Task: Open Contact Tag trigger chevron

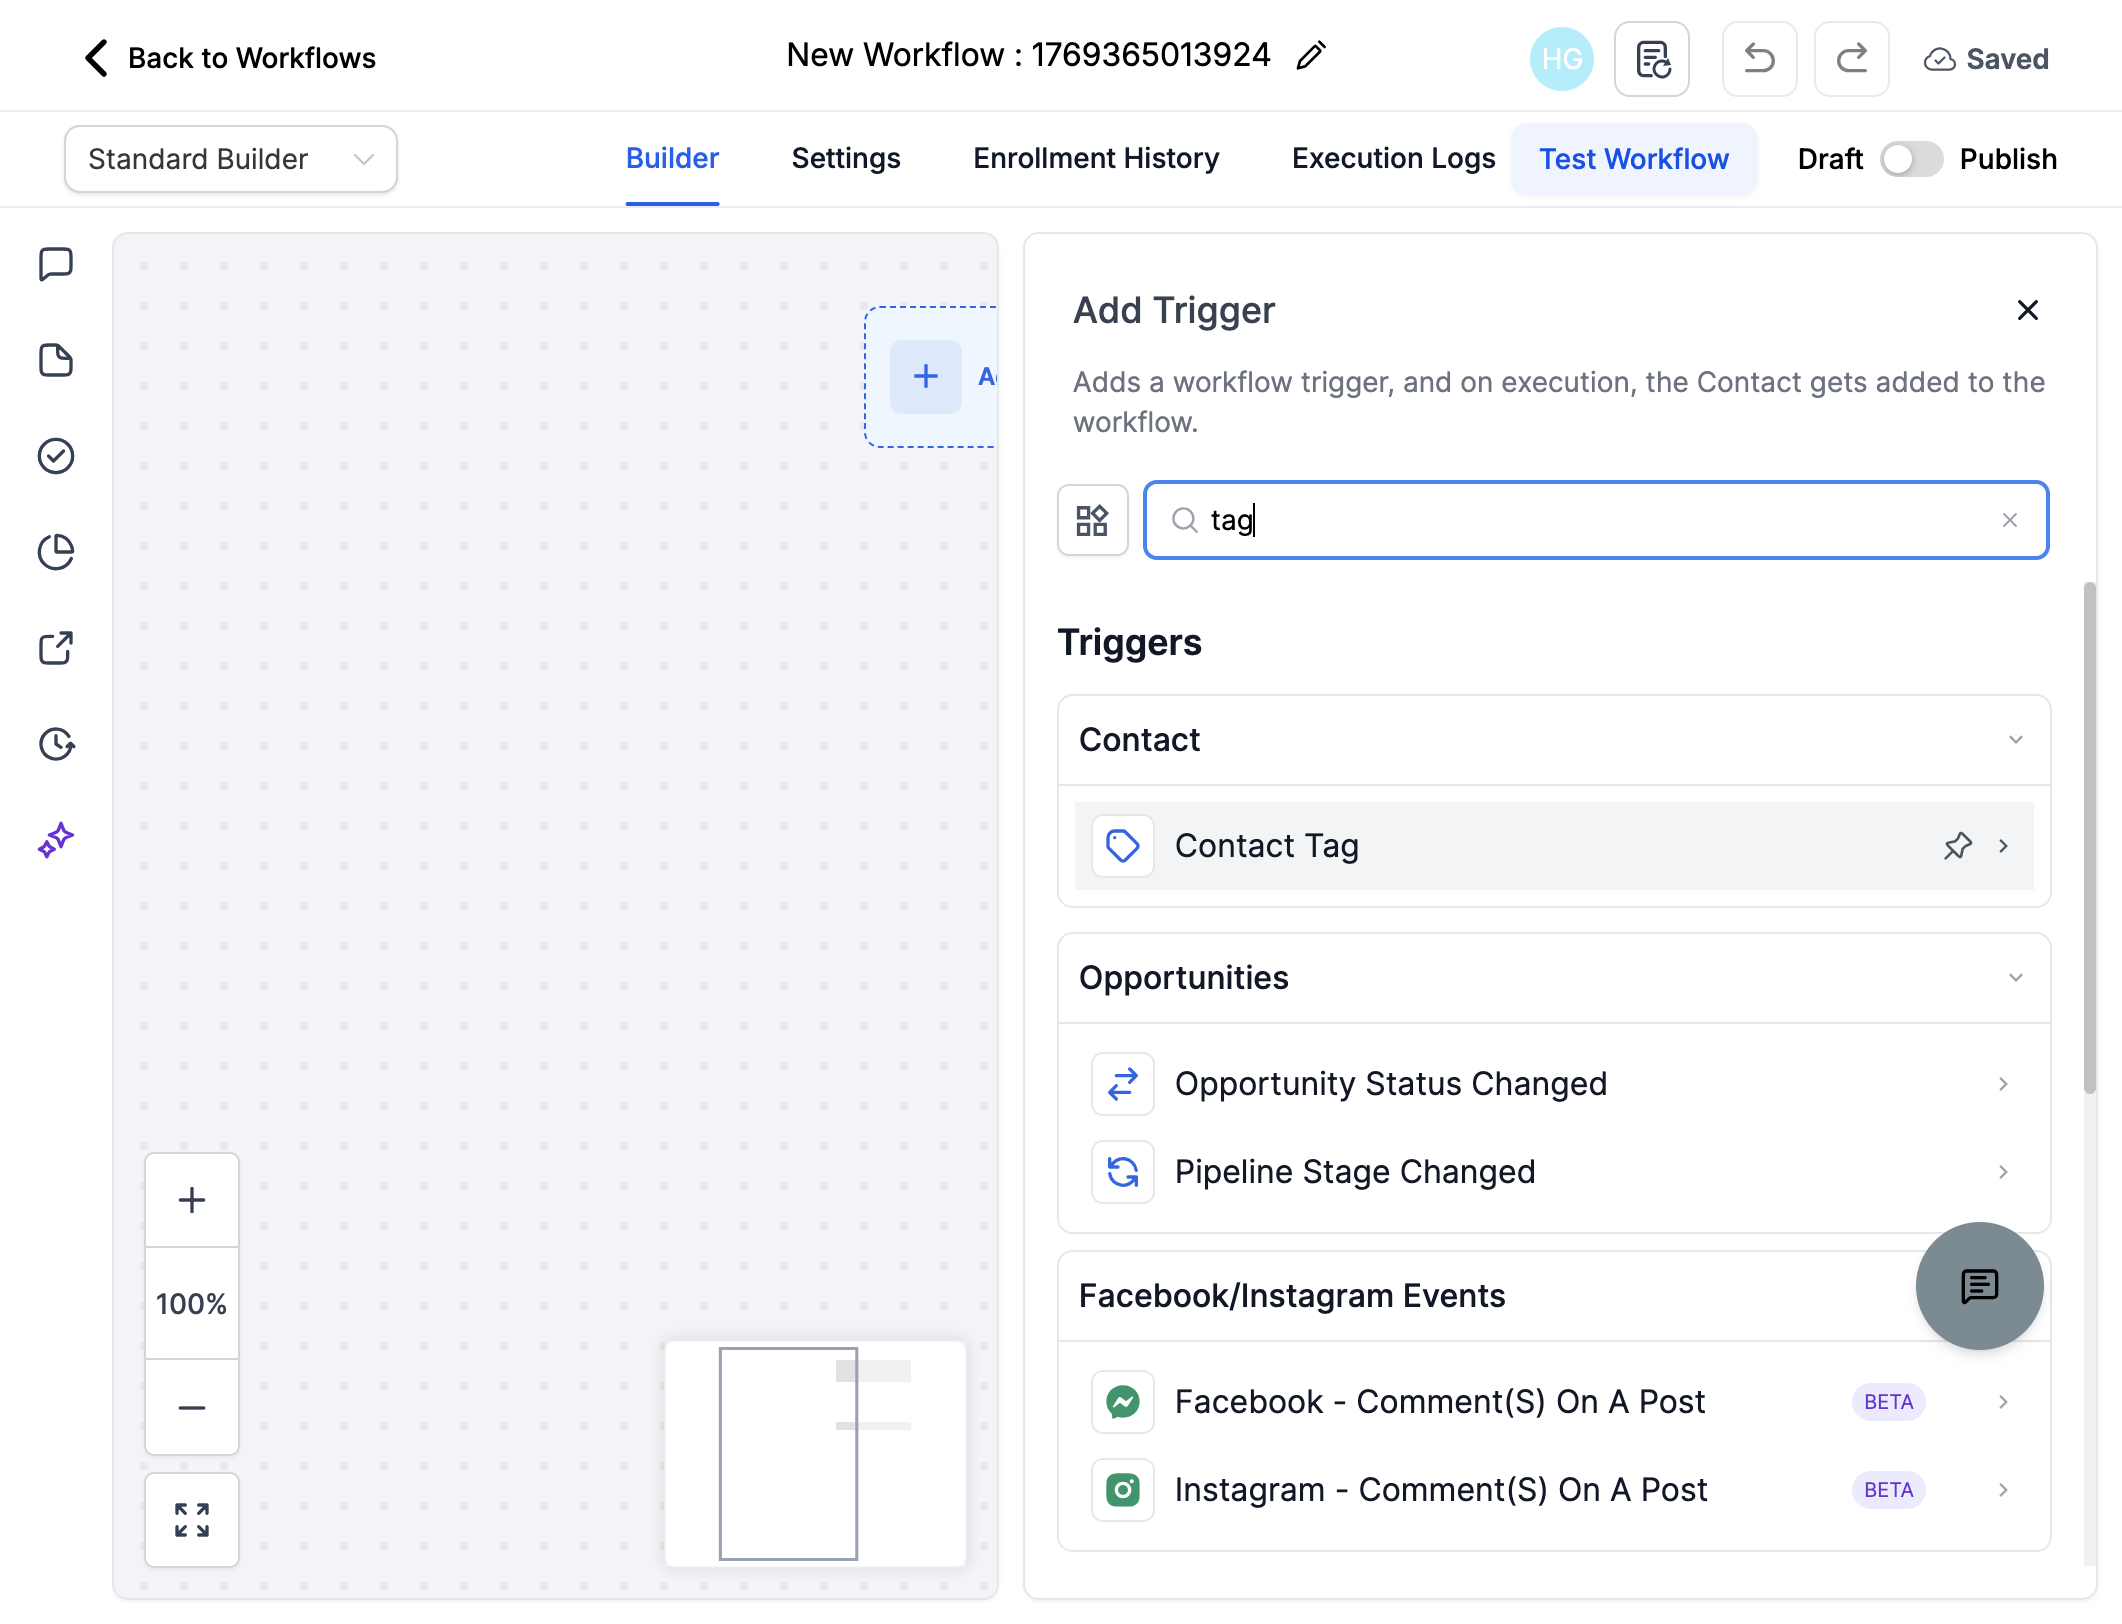Action: point(2003,846)
